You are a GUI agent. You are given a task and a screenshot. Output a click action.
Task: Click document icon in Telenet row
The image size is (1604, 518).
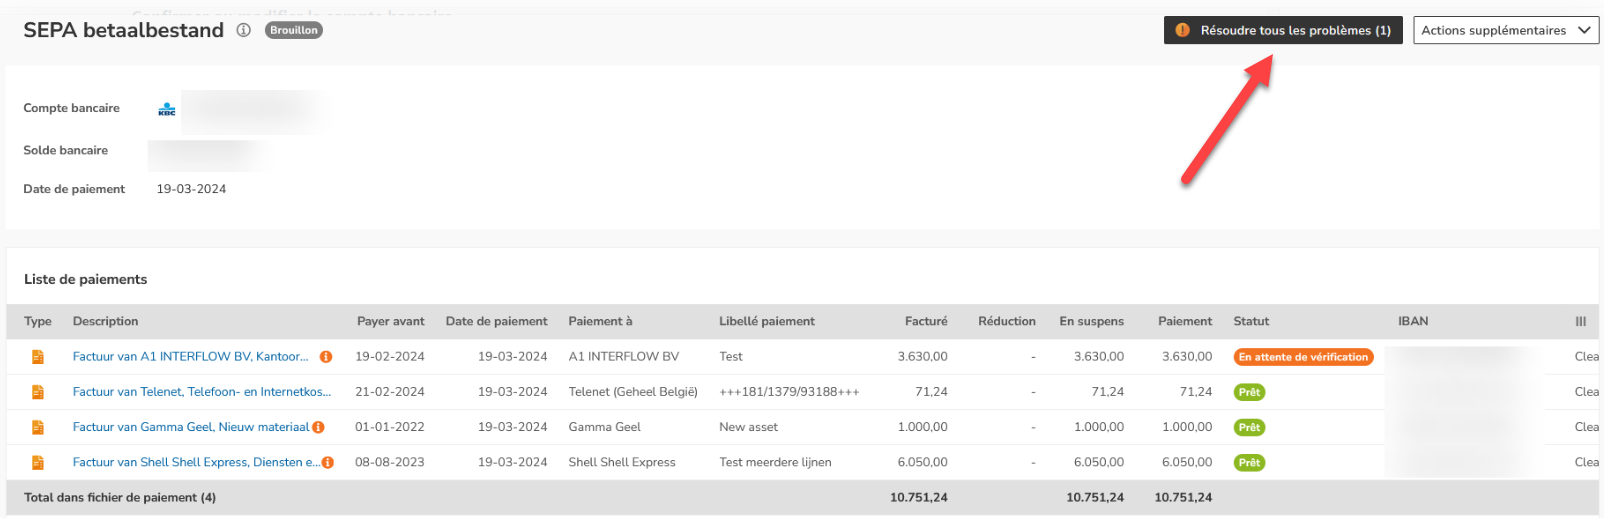[x=38, y=392]
